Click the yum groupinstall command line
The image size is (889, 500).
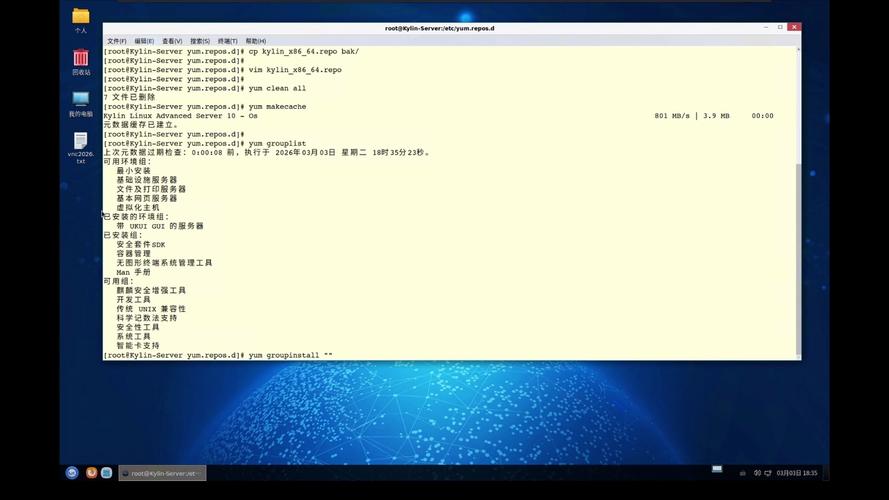pyautogui.click(x=218, y=355)
